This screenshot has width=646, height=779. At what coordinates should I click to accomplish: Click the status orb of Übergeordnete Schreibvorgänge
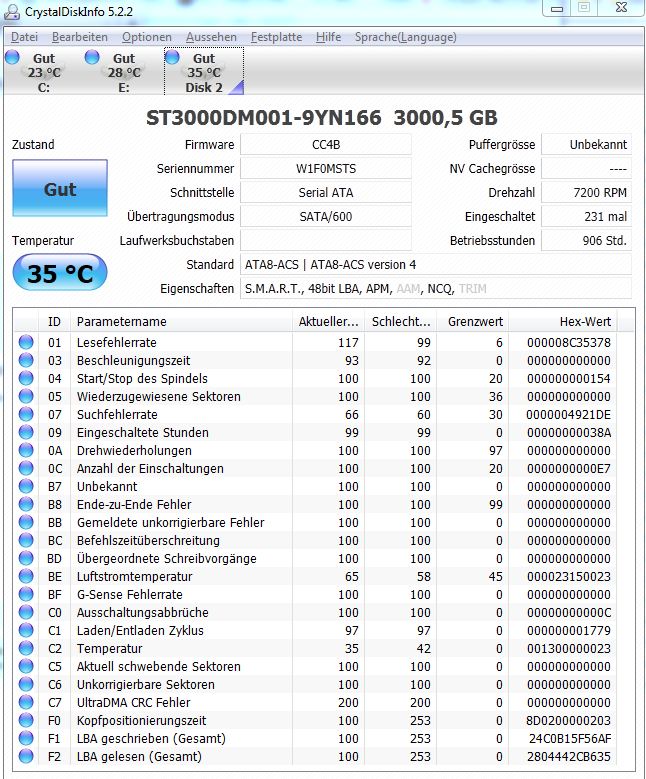[26, 558]
